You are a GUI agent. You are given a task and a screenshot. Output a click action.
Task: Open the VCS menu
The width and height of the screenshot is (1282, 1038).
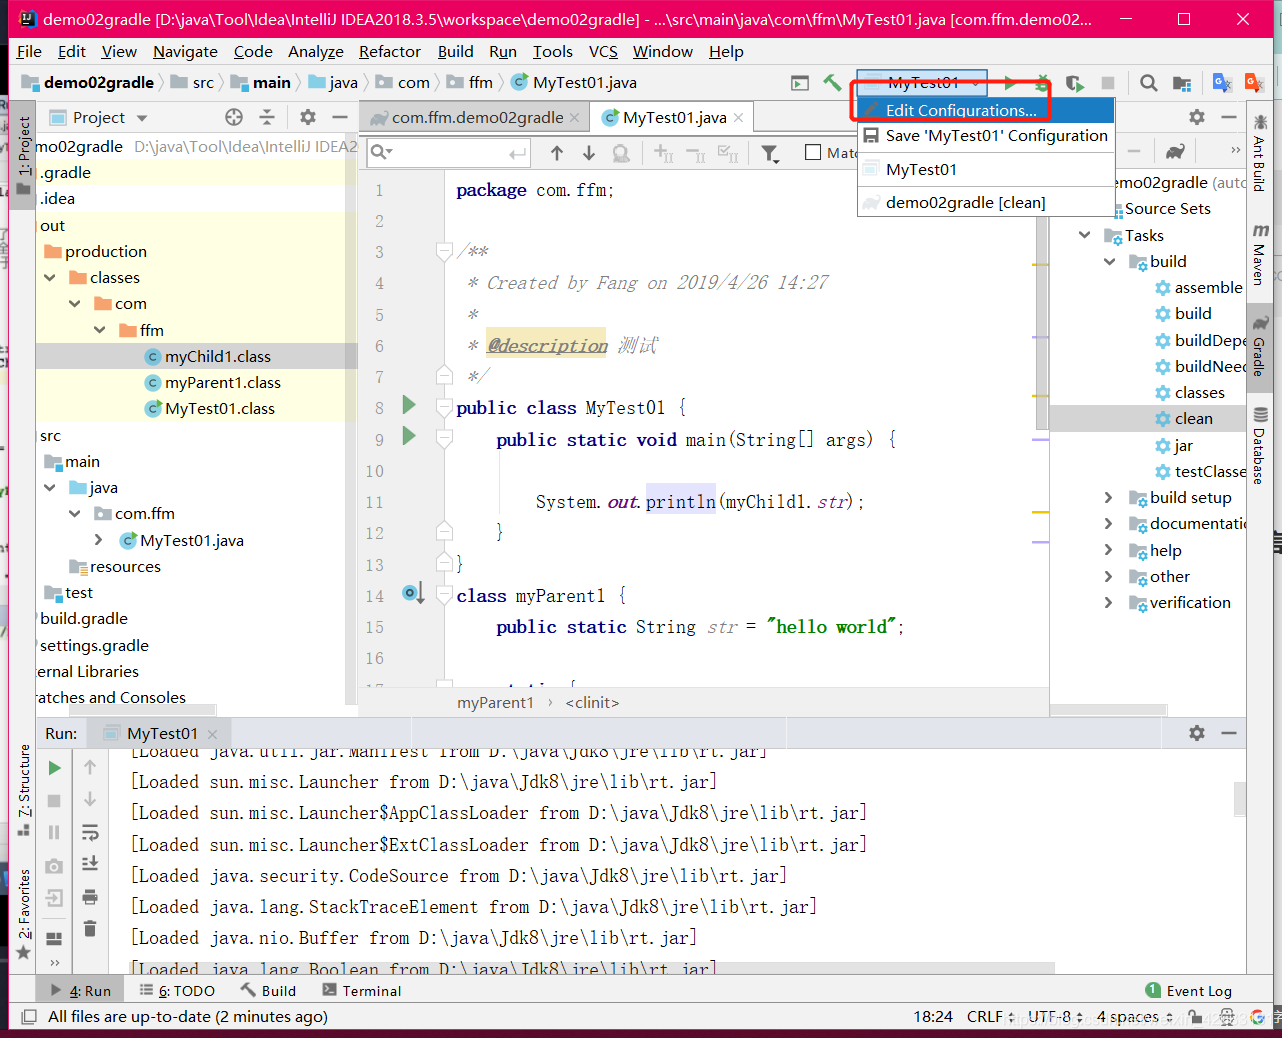click(x=603, y=51)
